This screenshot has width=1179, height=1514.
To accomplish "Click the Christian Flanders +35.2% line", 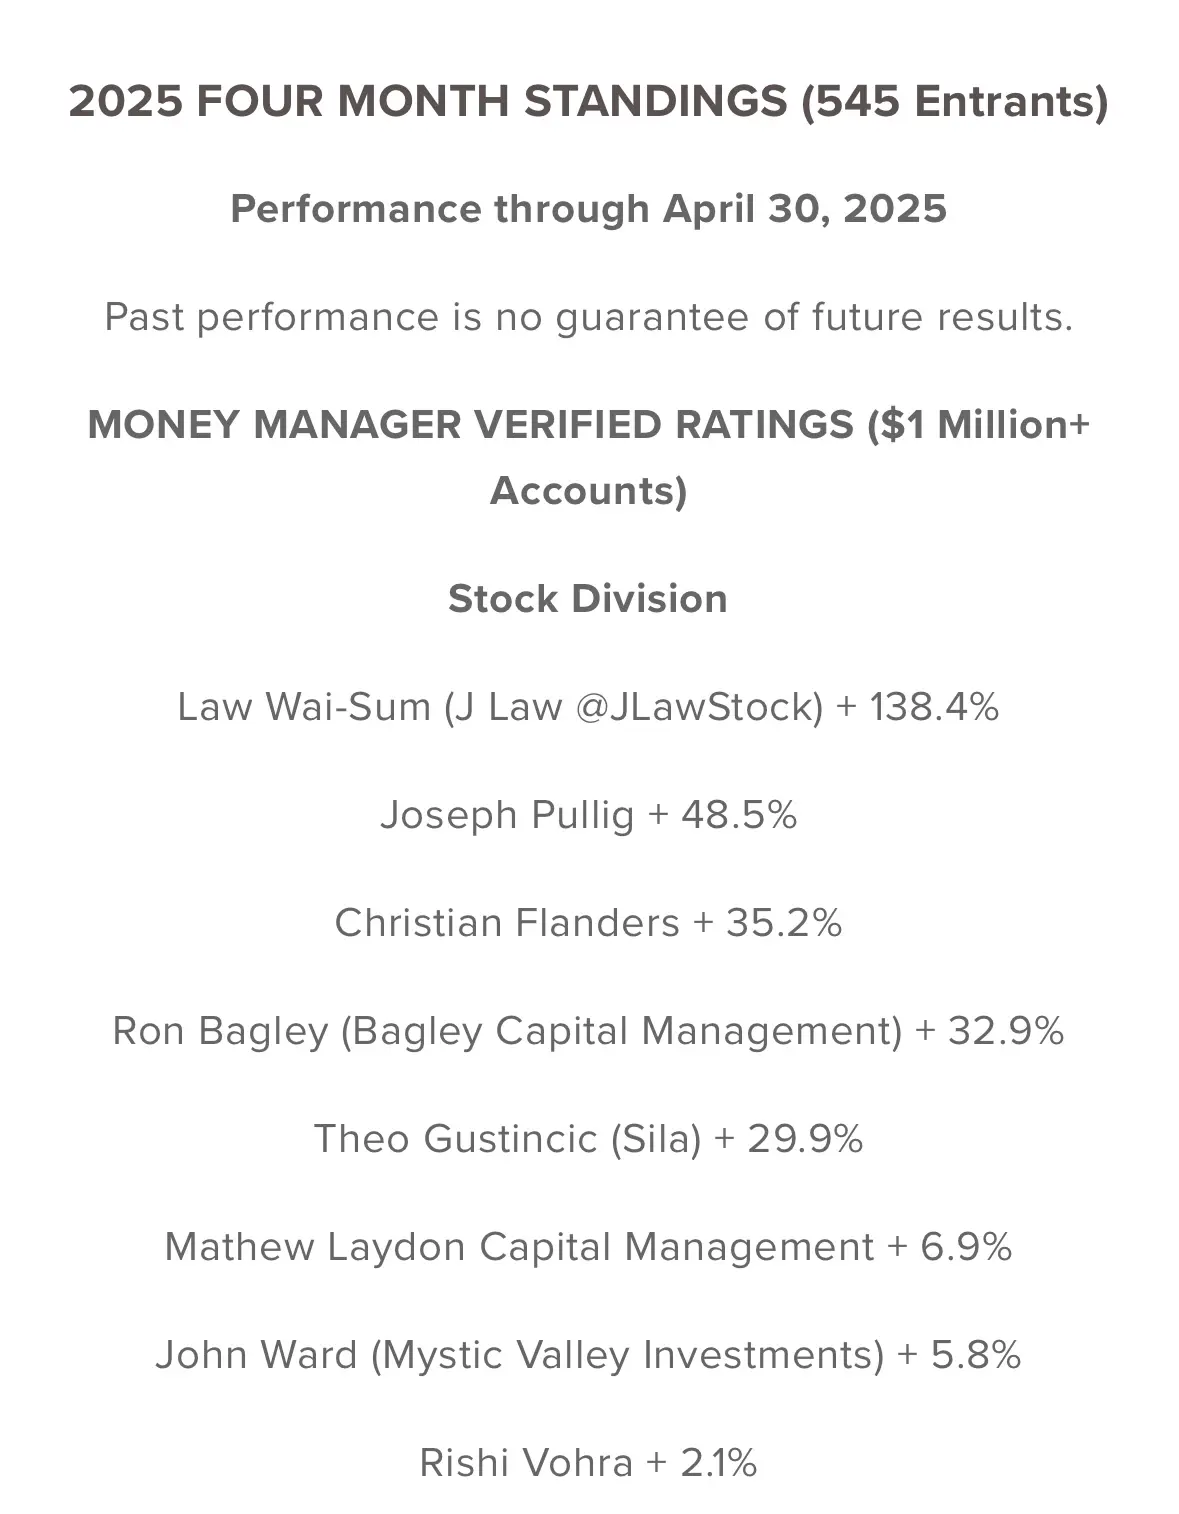I will click(x=588, y=923).
